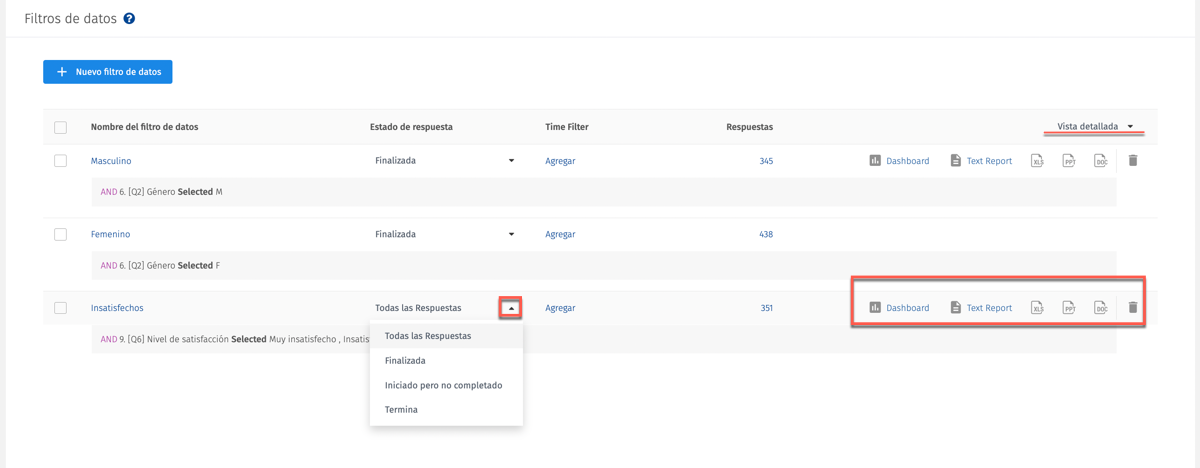Select Iniciado pero no completado option
Image resolution: width=1200 pixels, height=468 pixels.
(443, 385)
